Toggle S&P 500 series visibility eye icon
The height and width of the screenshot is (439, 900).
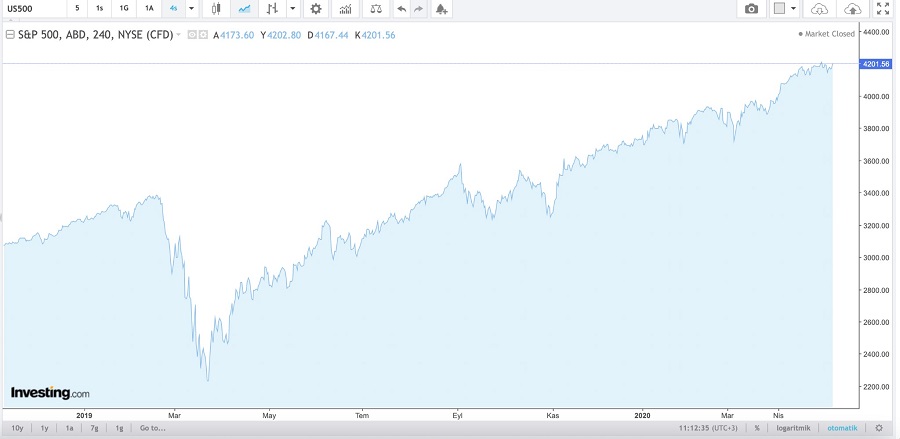pos(192,35)
